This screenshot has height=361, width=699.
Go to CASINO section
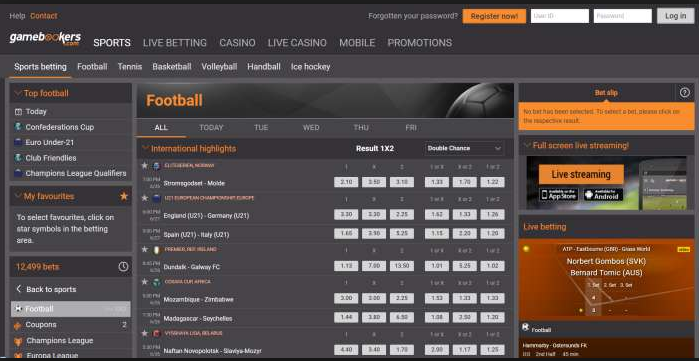(237, 43)
